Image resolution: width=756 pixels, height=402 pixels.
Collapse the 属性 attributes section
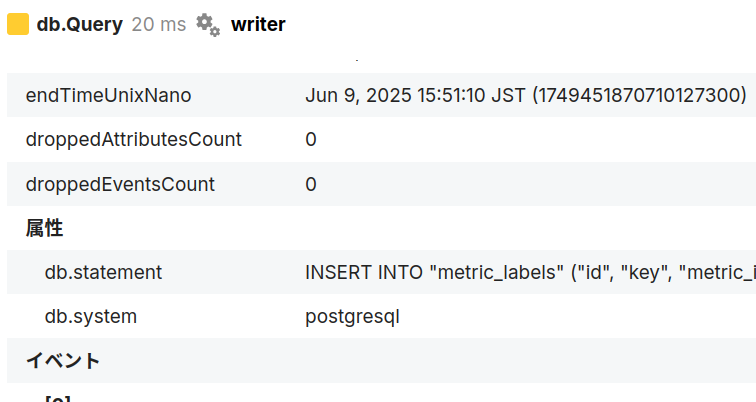[x=44, y=228]
